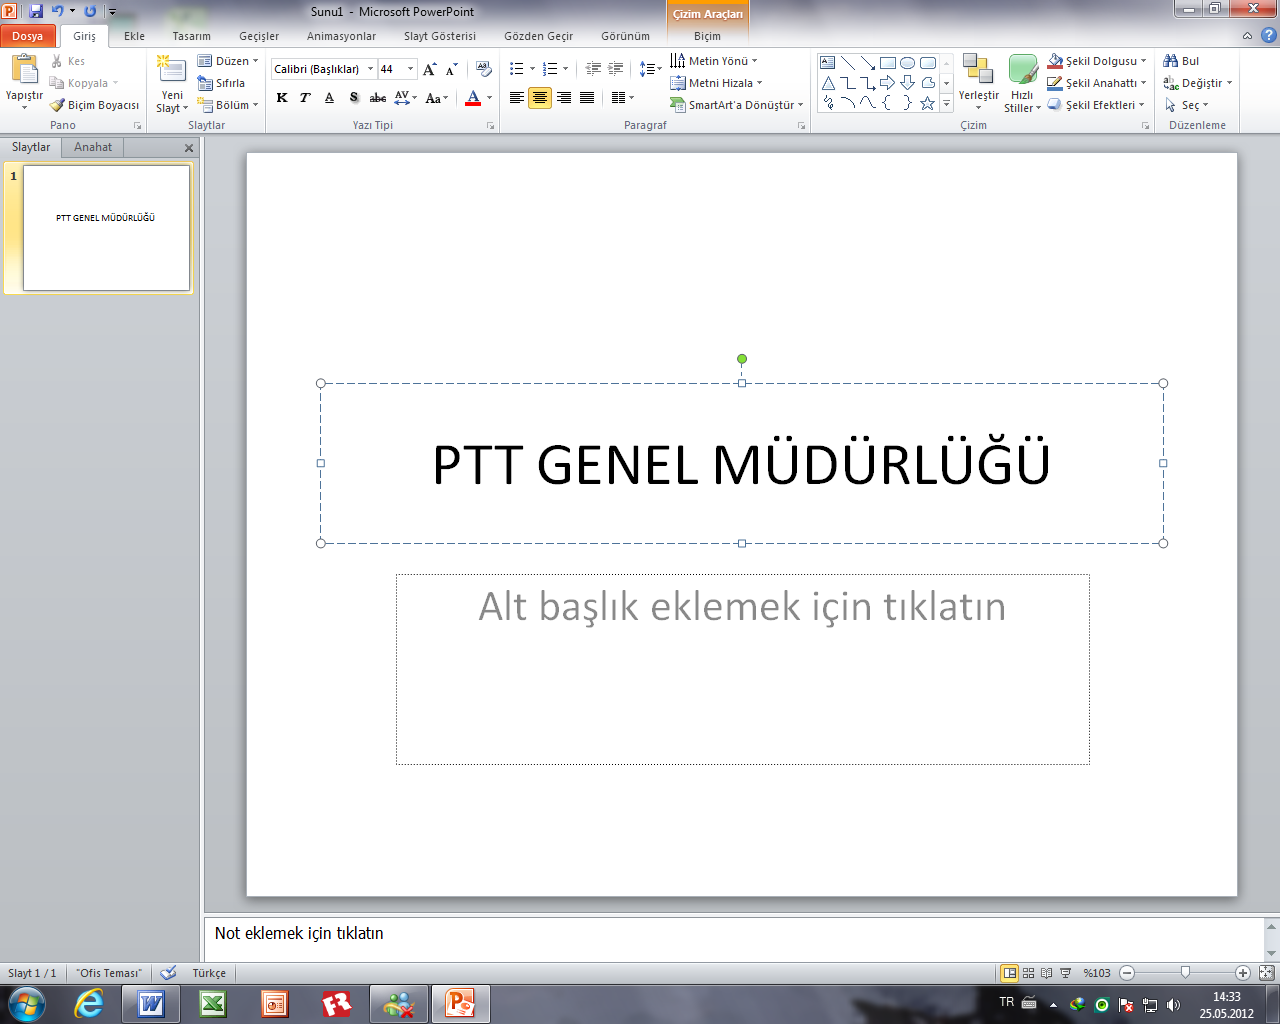Switch to Reading view icon
1280x1024 pixels.
click(1047, 973)
